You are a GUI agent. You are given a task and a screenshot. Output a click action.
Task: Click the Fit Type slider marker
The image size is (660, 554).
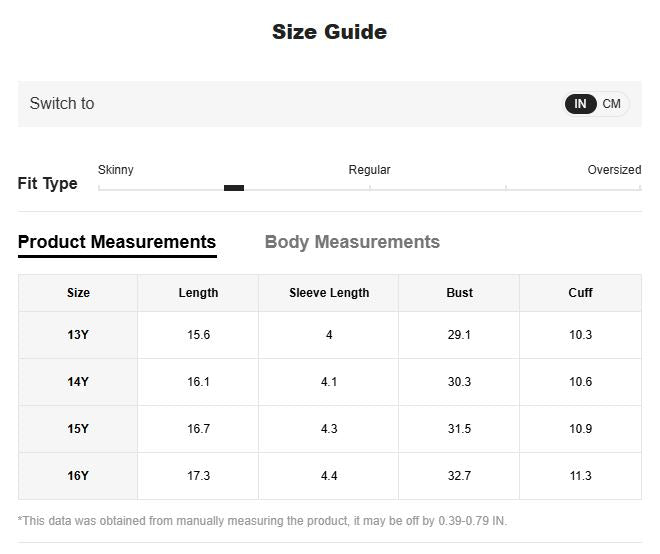coord(234,188)
